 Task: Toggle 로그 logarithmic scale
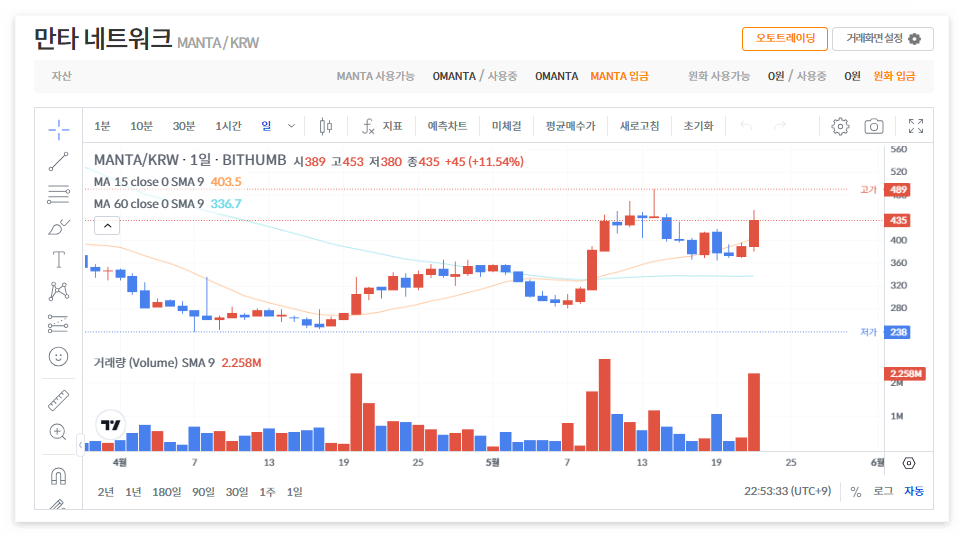pos(883,491)
